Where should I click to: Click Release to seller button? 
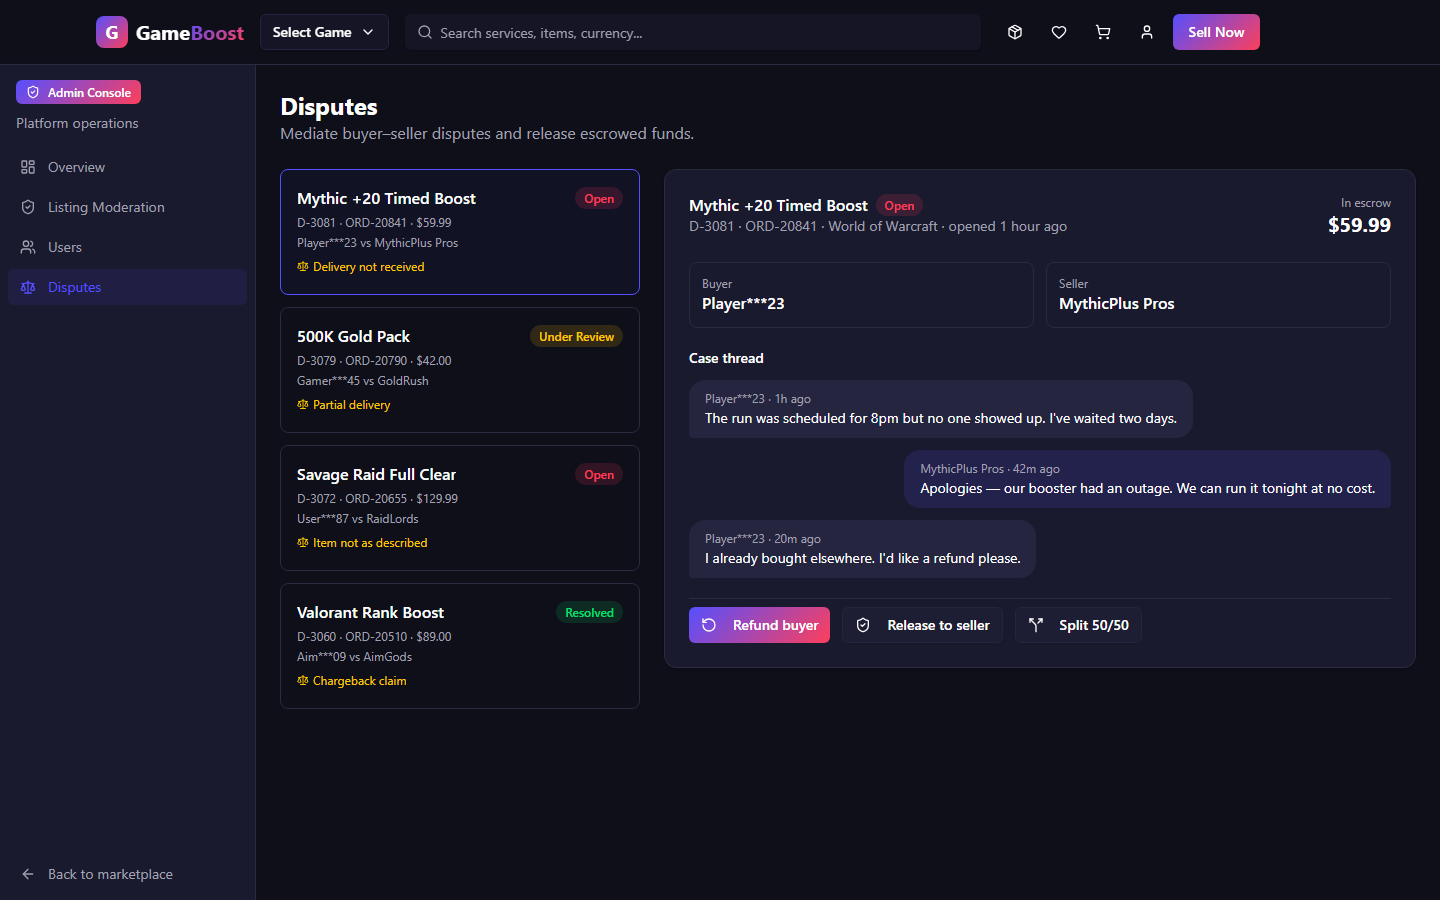(922, 625)
